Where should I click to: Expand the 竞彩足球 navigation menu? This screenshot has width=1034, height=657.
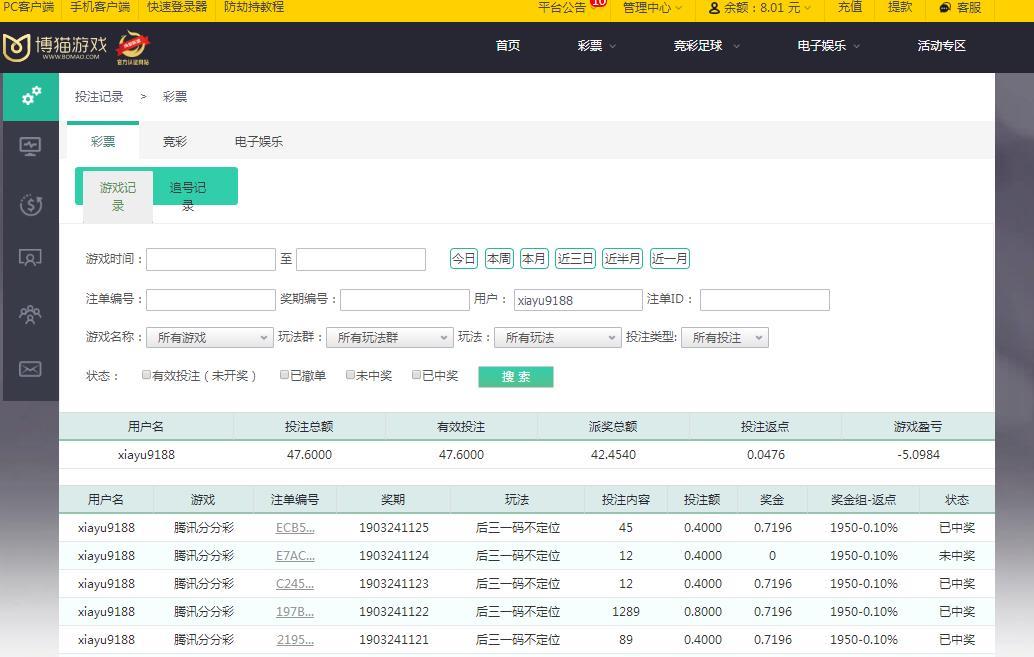(706, 46)
